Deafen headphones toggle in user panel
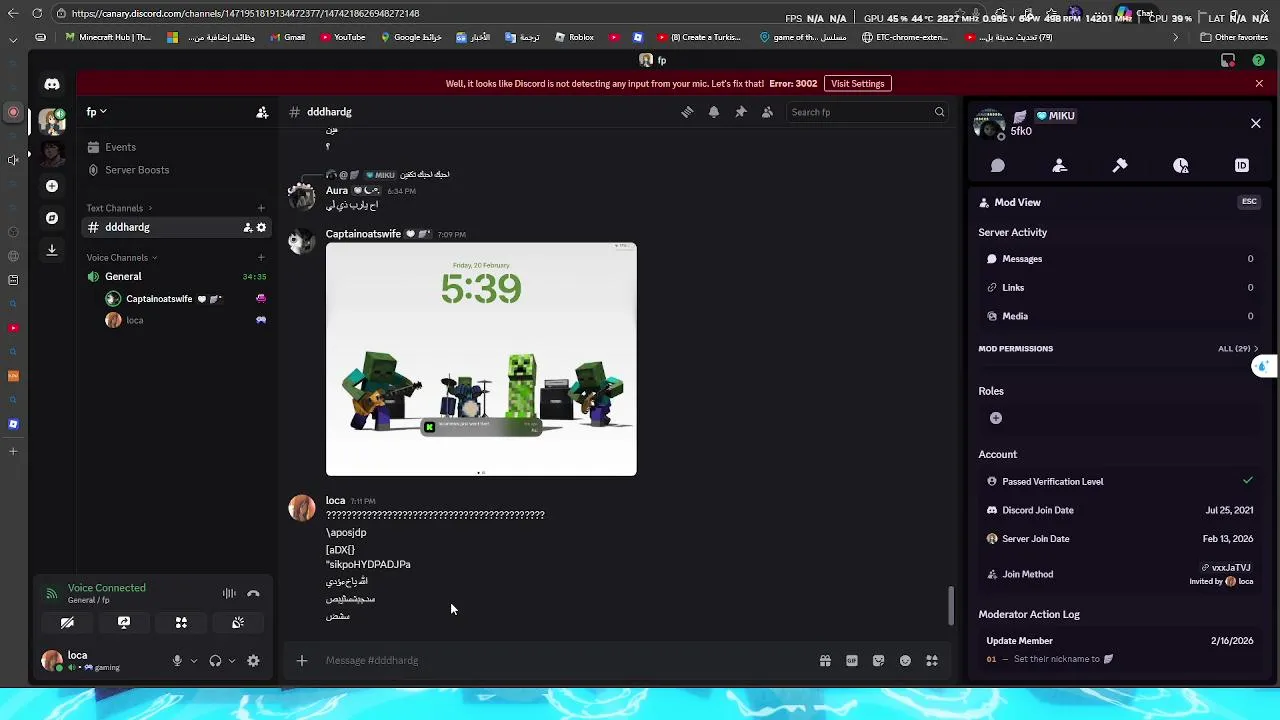This screenshot has height=720, width=1280. (215, 661)
